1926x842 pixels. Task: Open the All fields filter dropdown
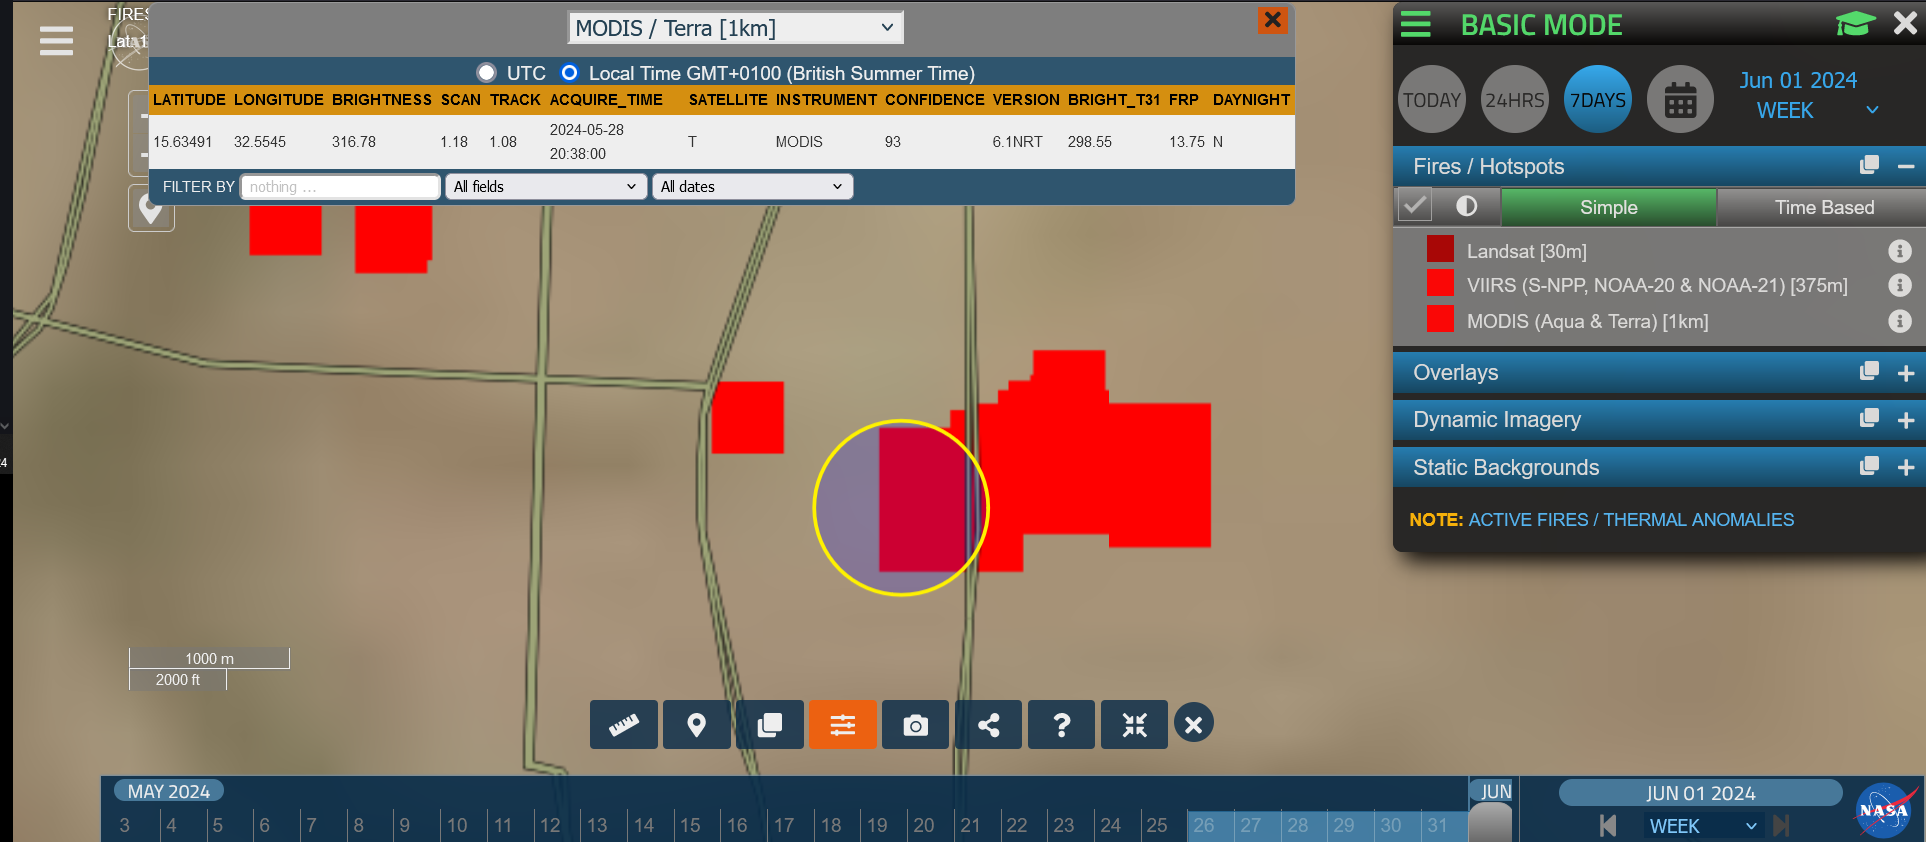[545, 187]
